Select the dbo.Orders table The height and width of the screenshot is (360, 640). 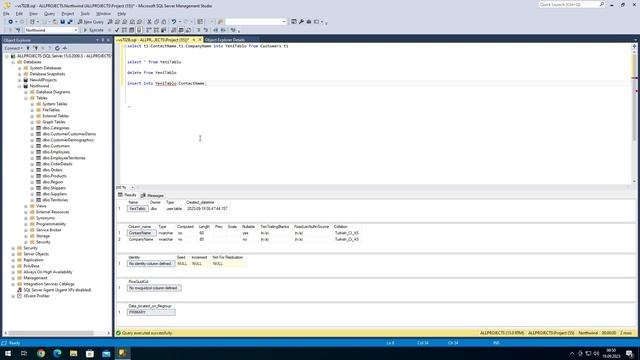[52, 170]
